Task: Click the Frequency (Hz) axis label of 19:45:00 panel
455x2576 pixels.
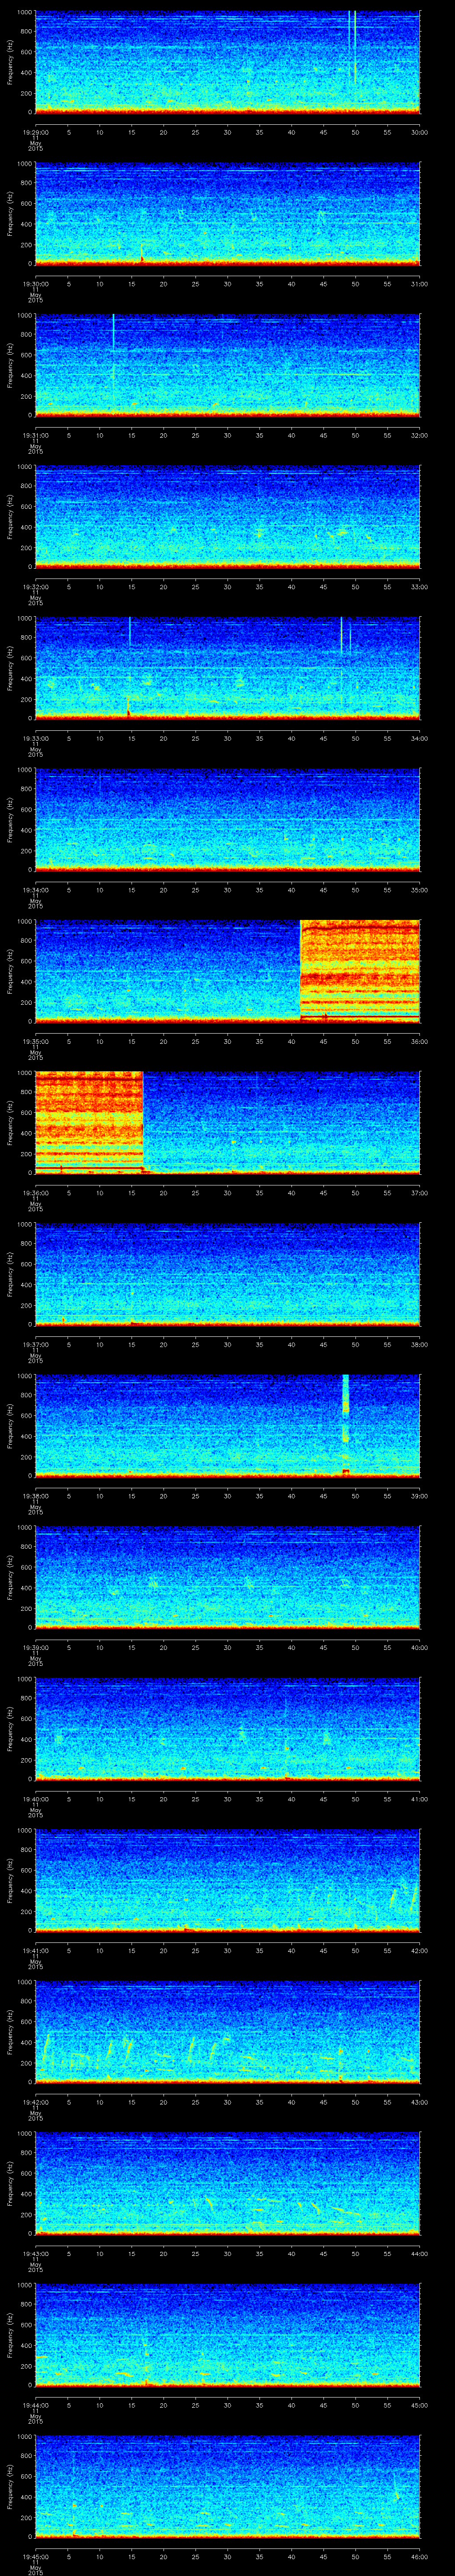Action: pyautogui.click(x=11, y=2486)
